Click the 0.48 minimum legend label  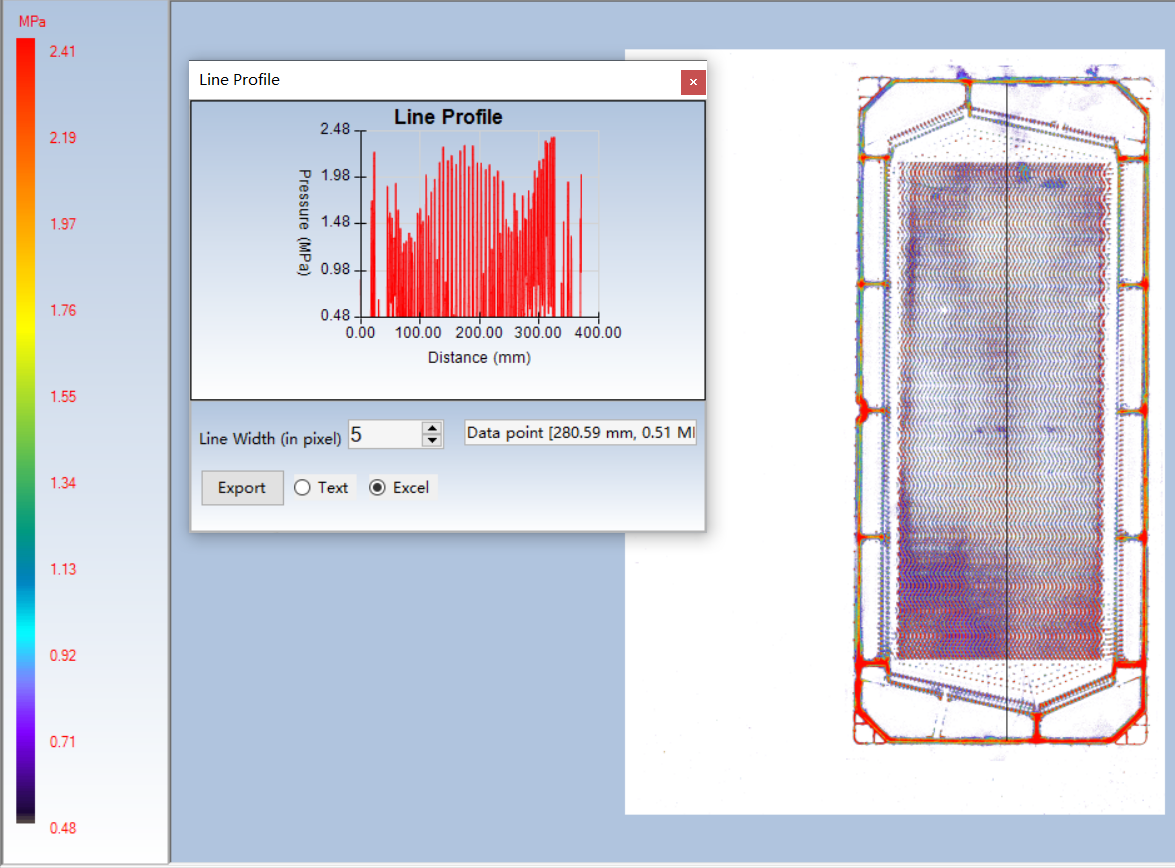click(x=63, y=828)
